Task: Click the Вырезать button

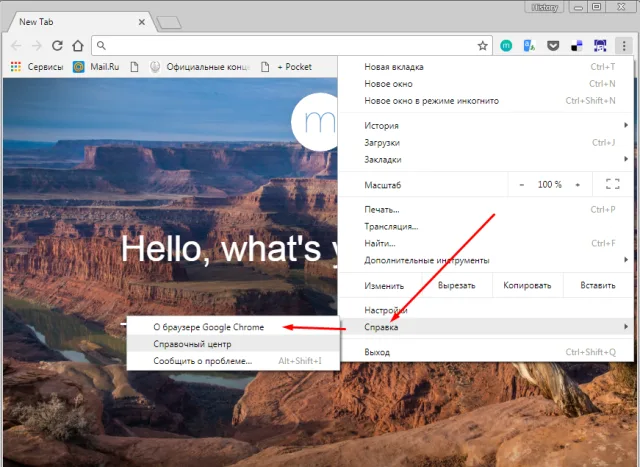Action: (x=457, y=285)
